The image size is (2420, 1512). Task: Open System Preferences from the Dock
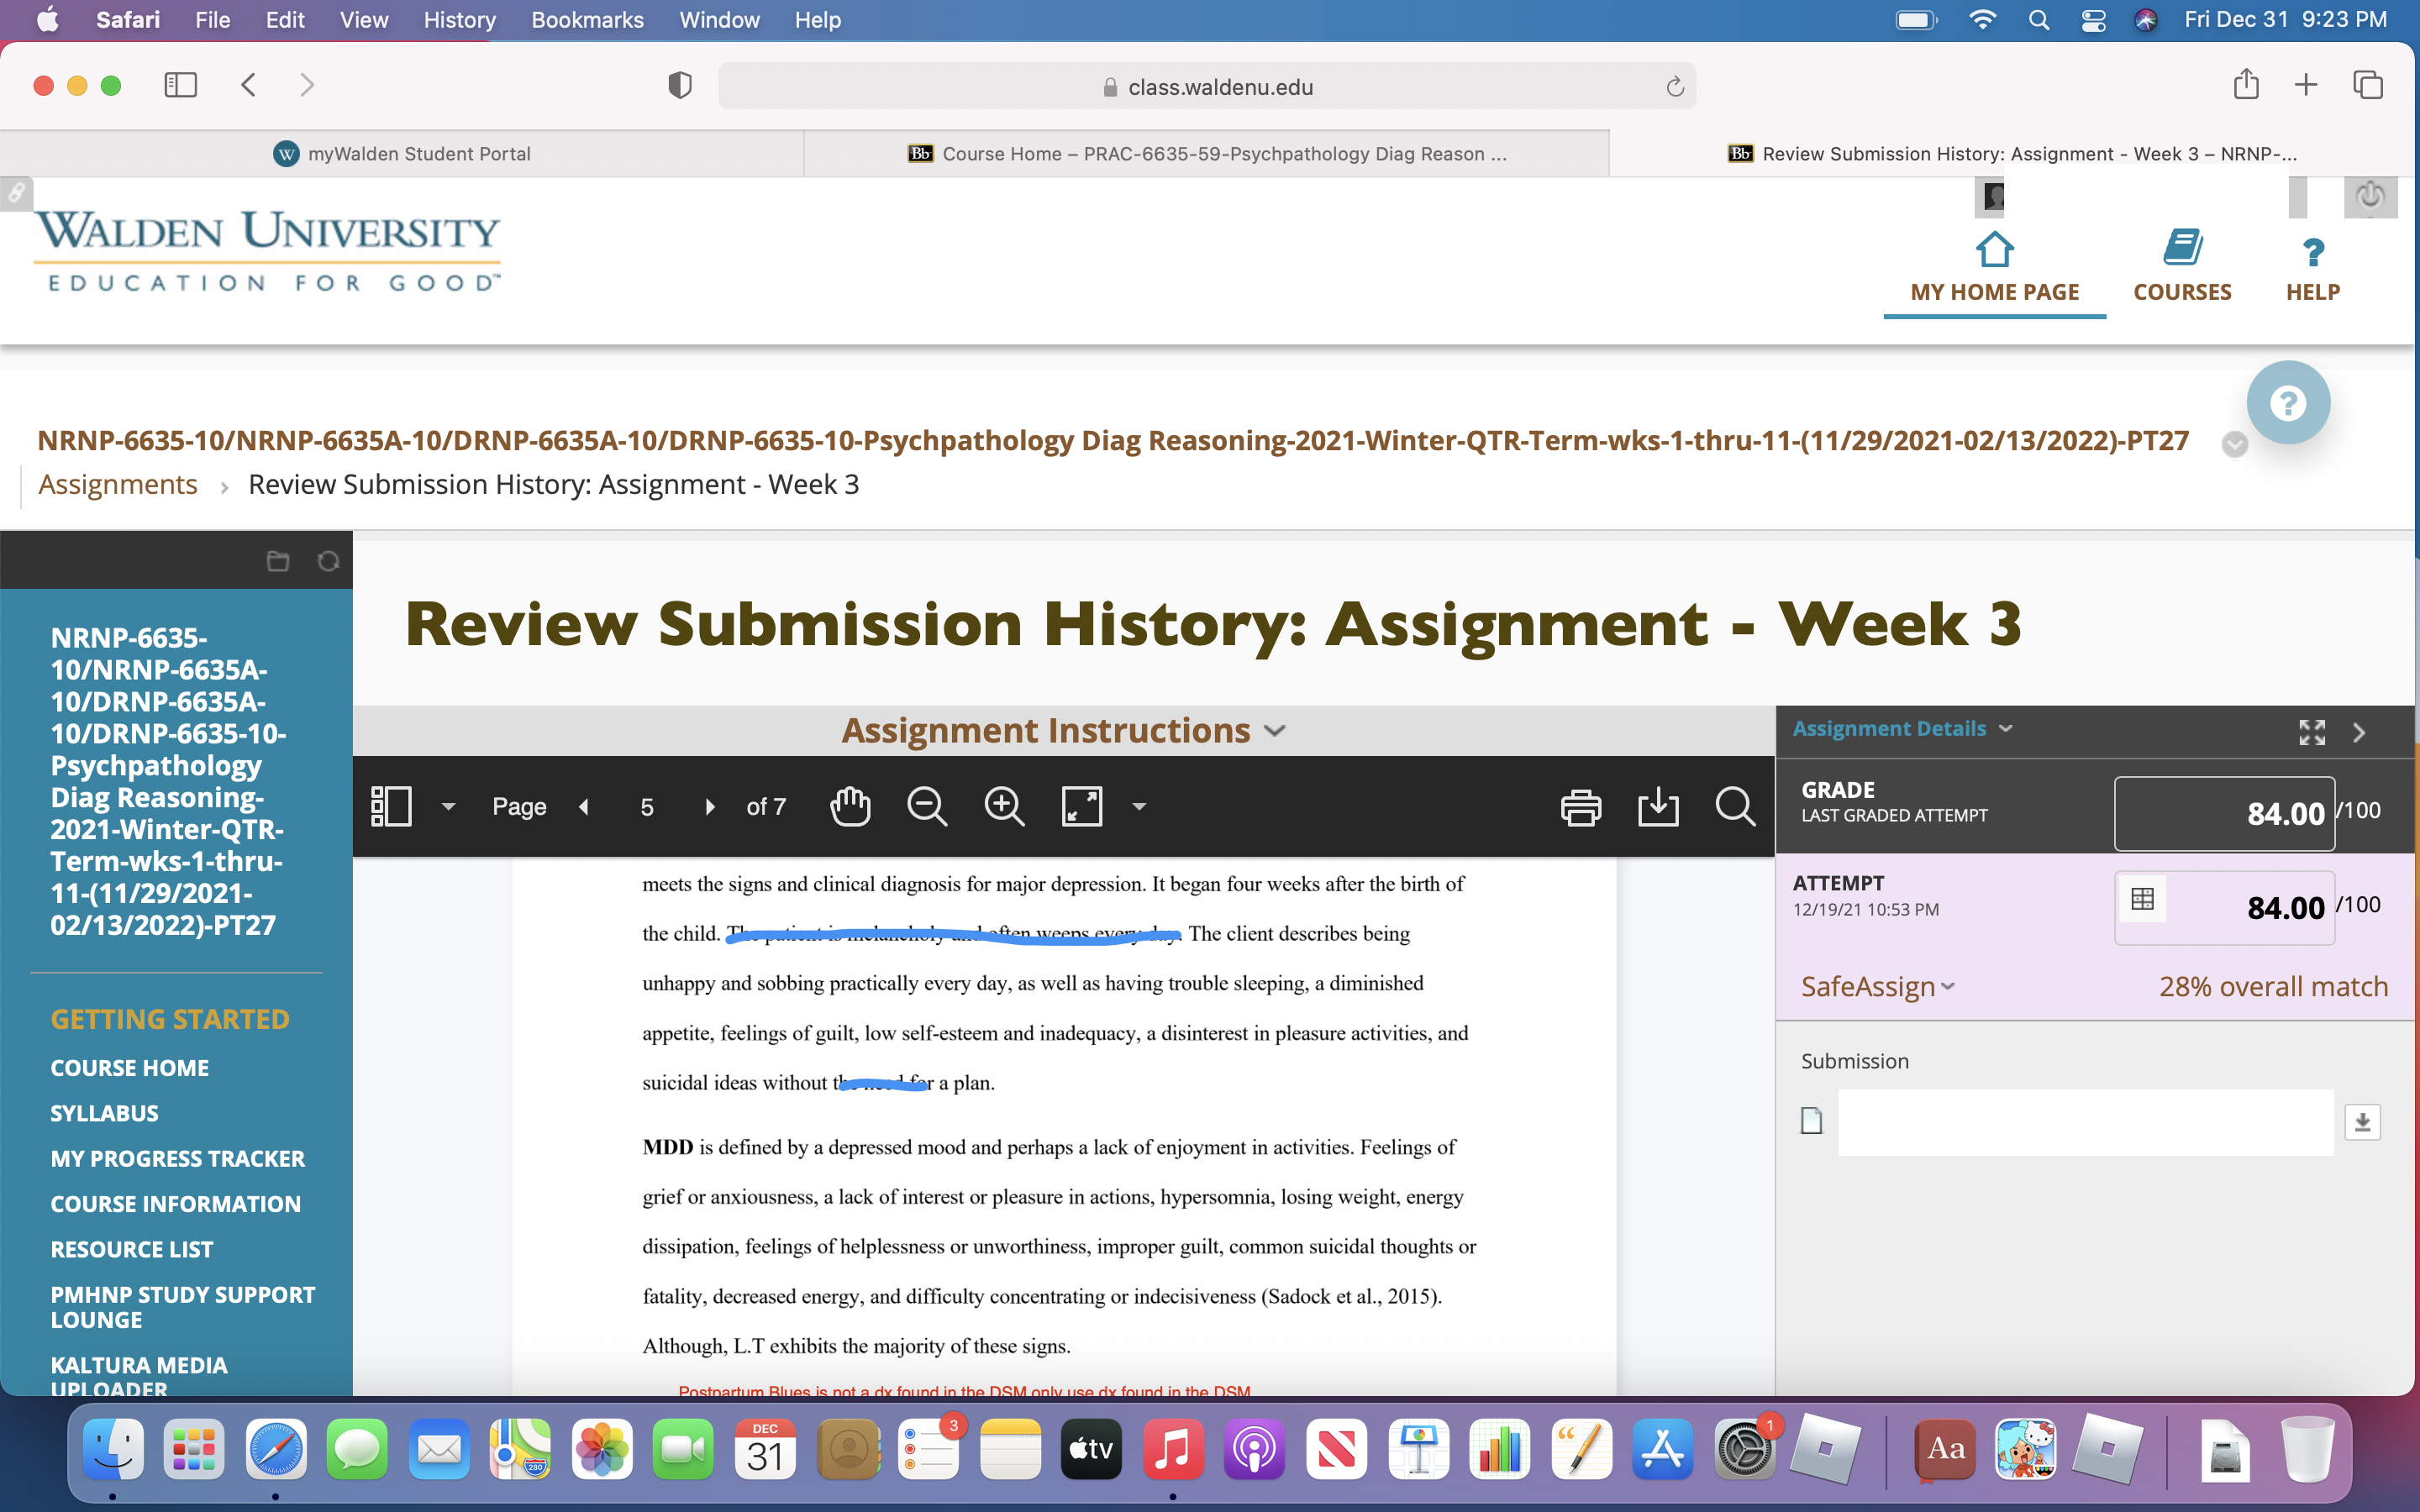click(1744, 1449)
